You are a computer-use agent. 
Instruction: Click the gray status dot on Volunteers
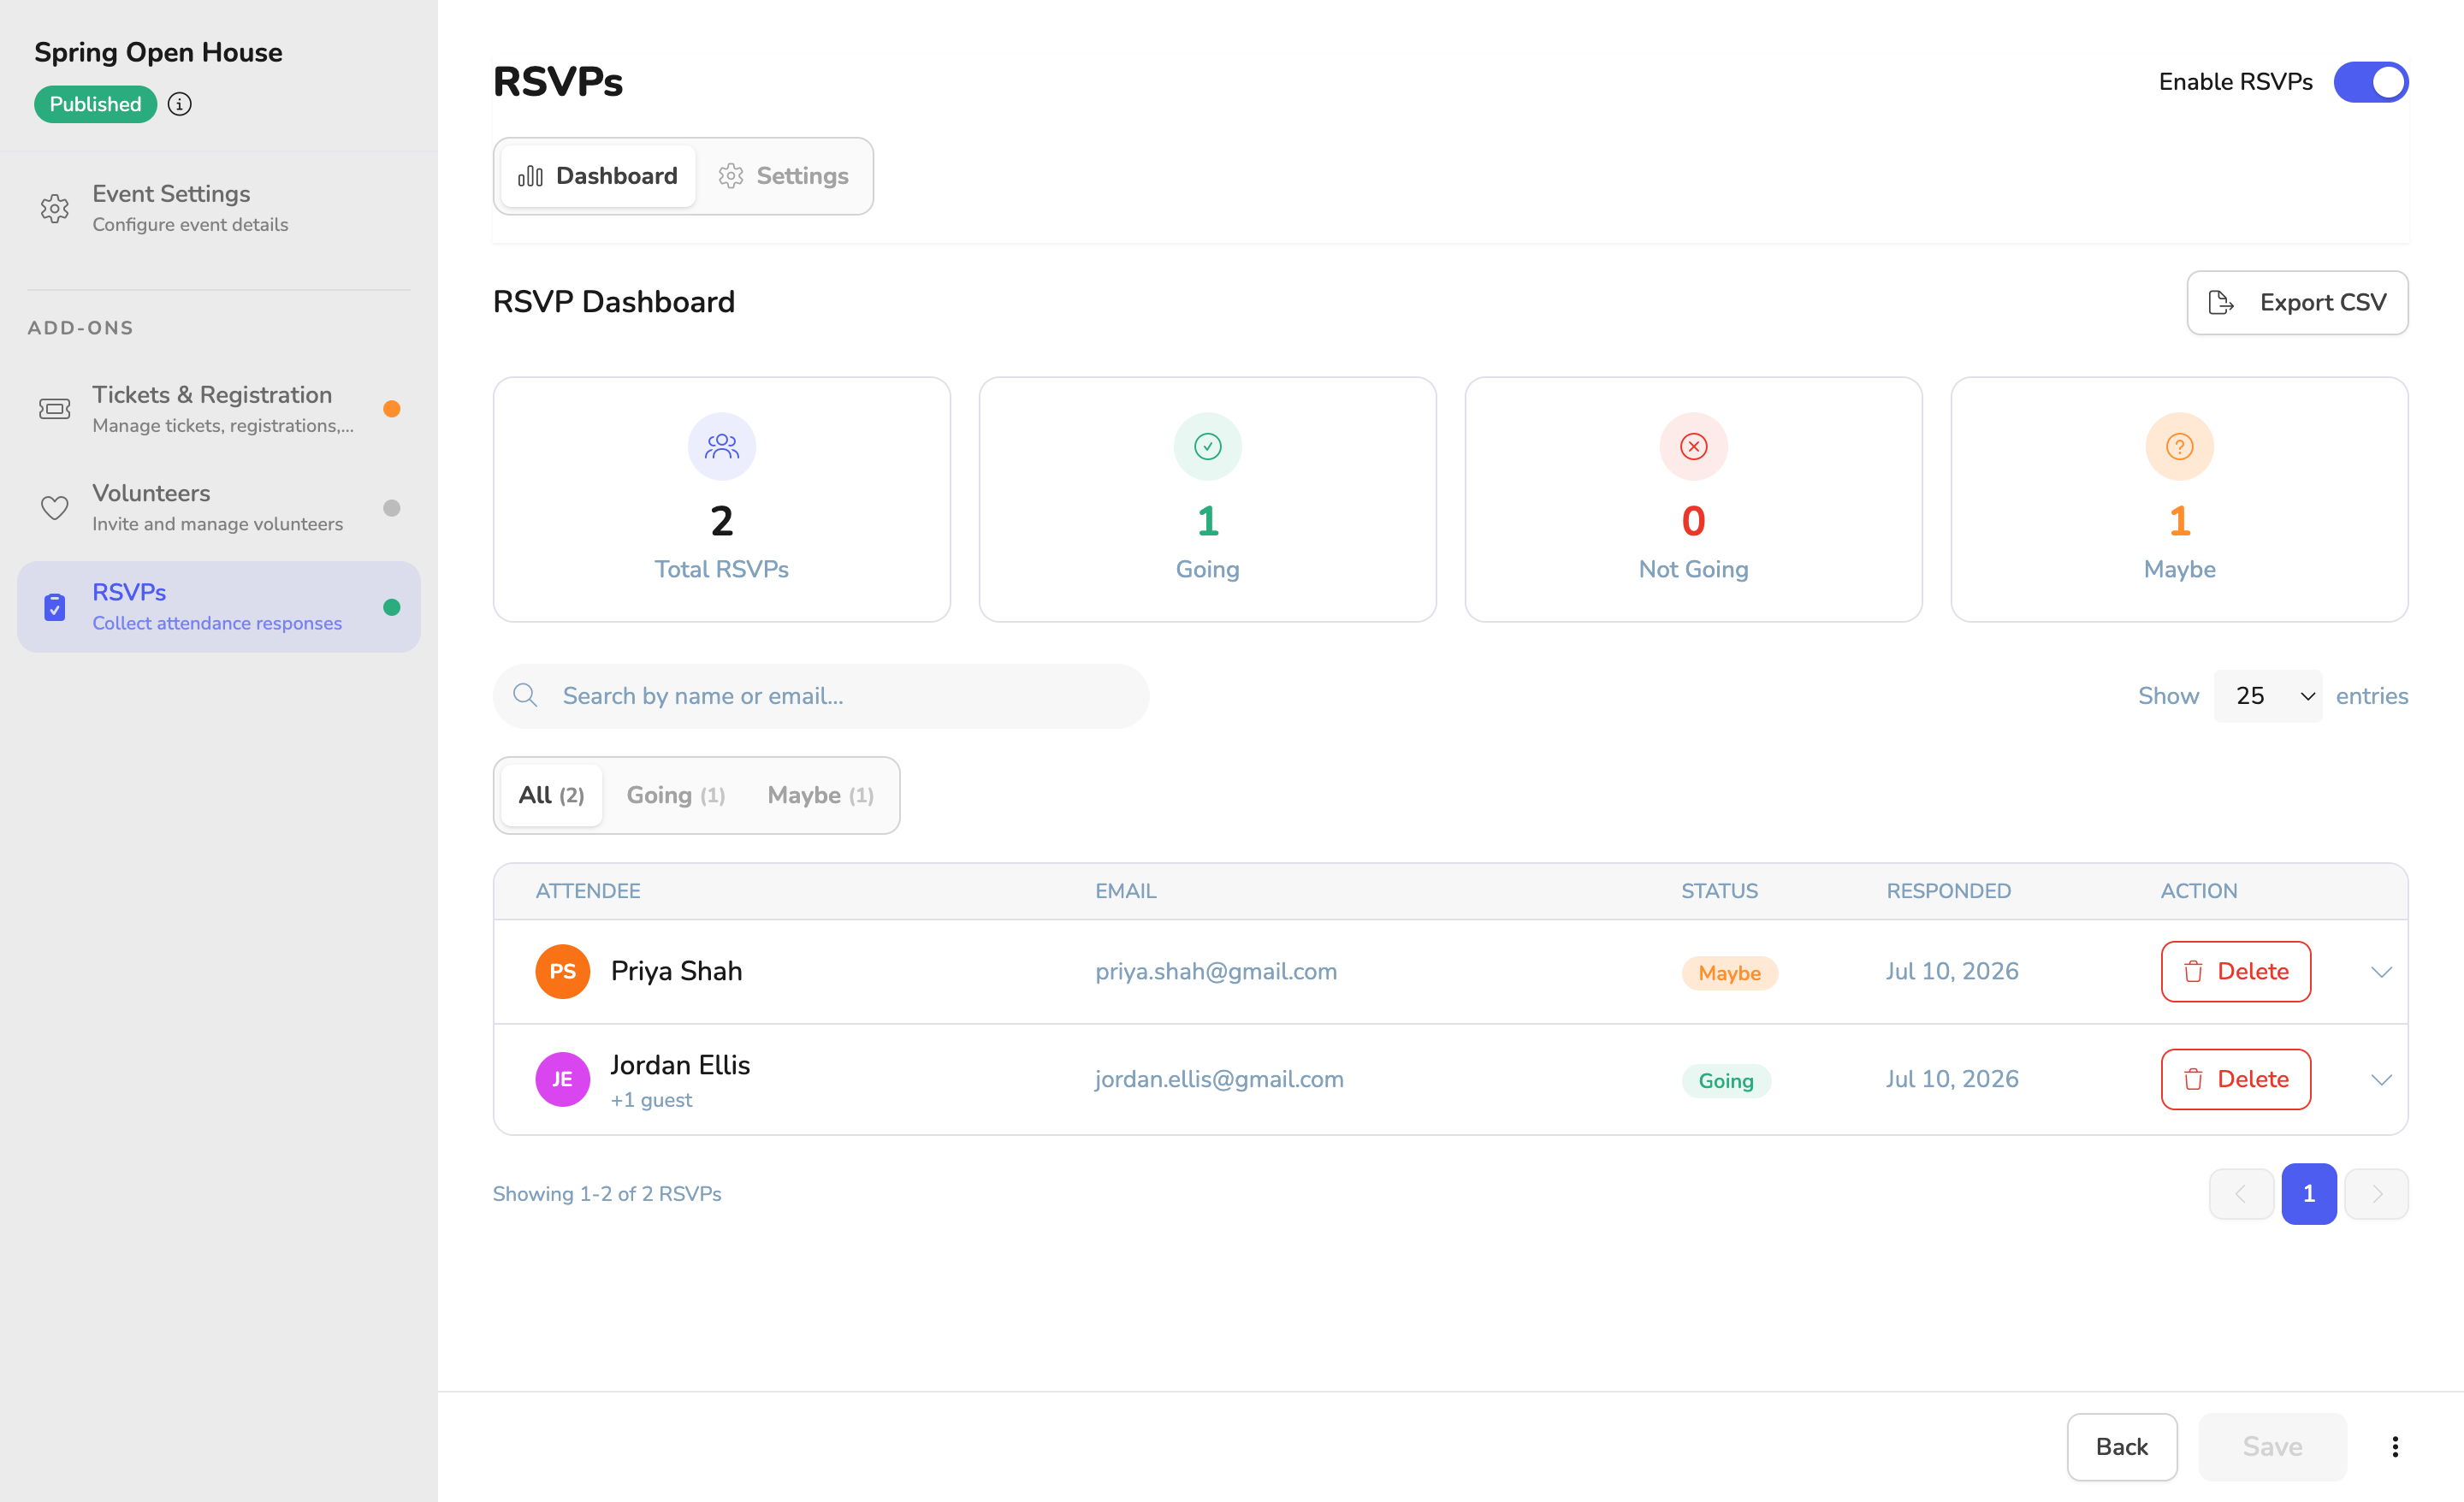coord(392,507)
